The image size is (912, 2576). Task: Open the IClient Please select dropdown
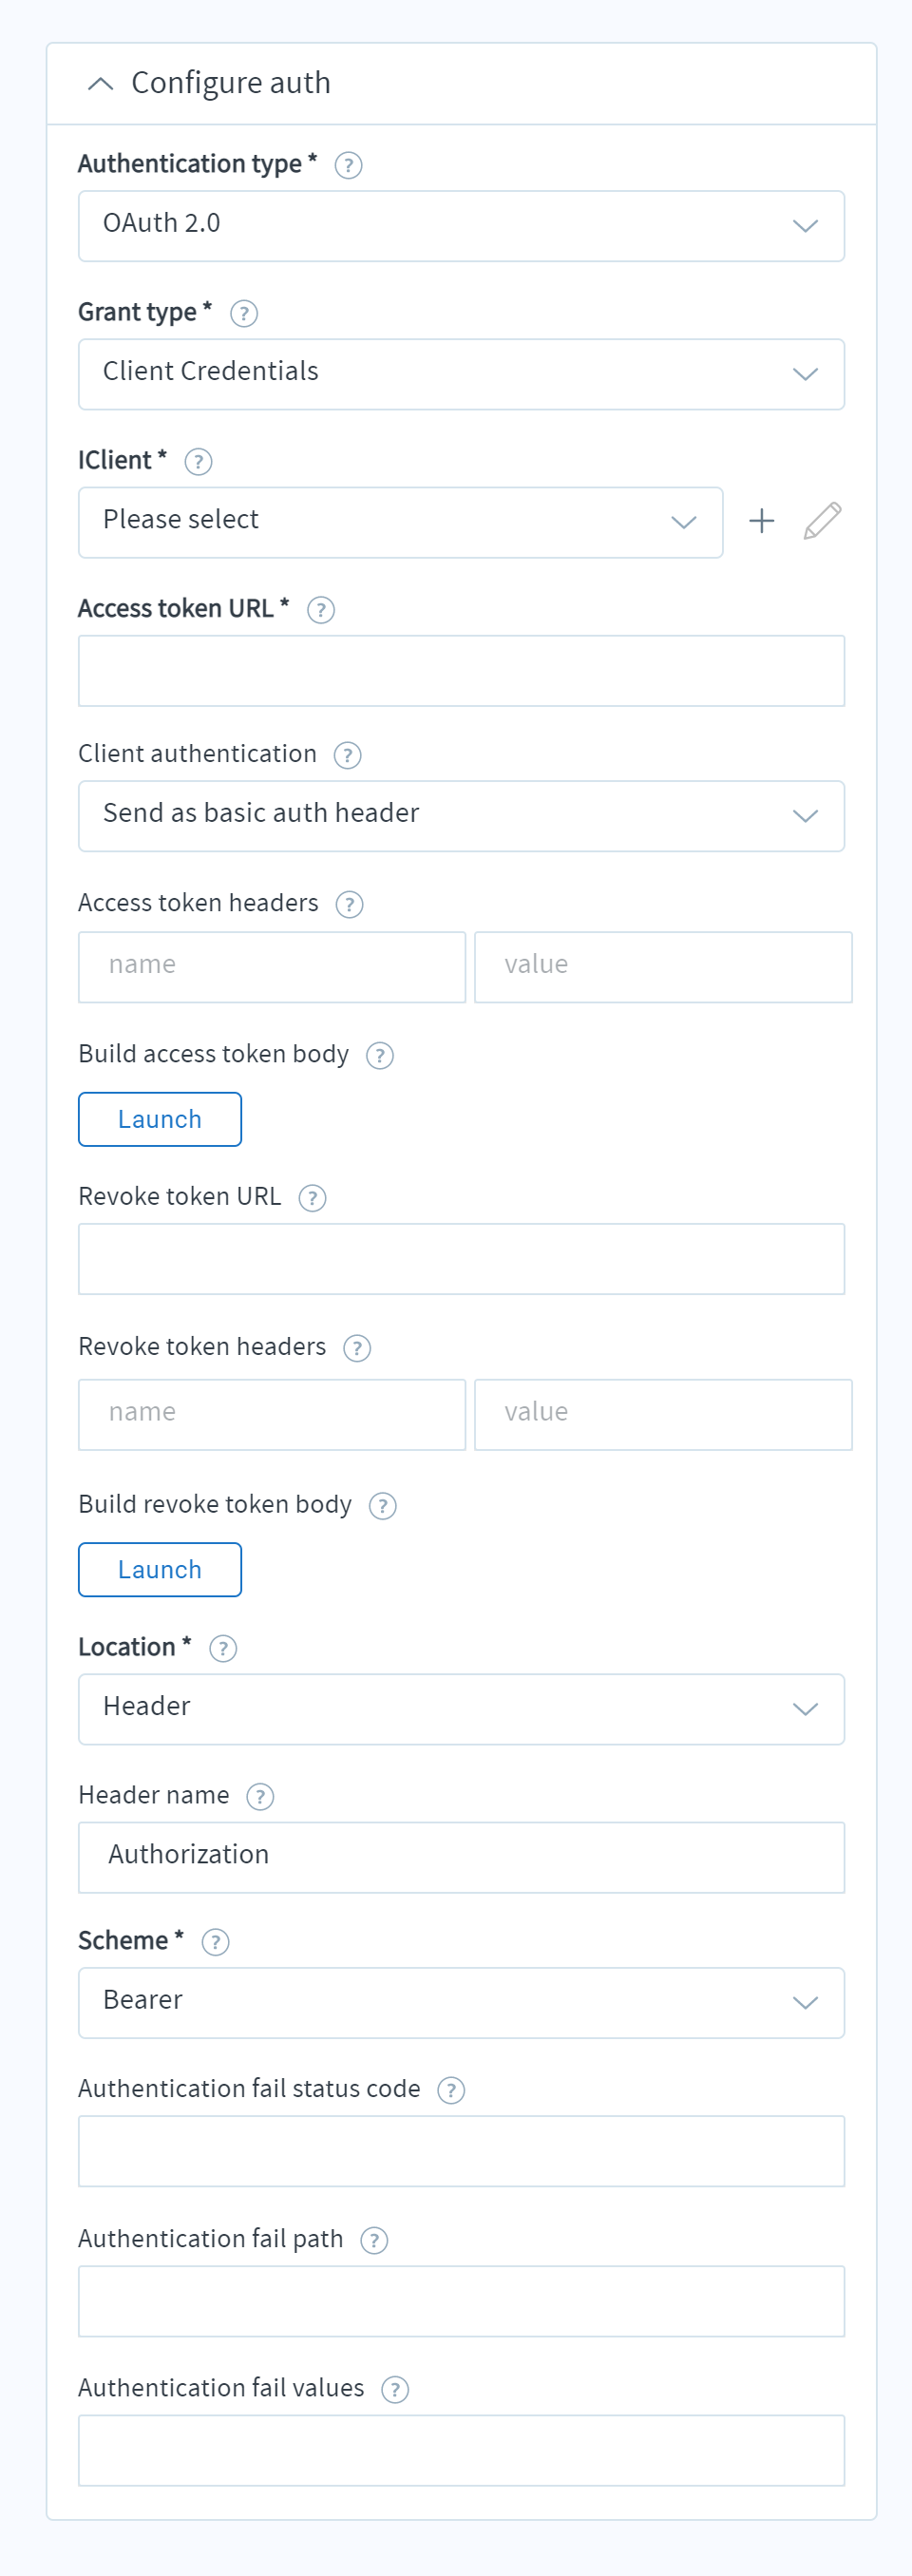[x=400, y=522]
